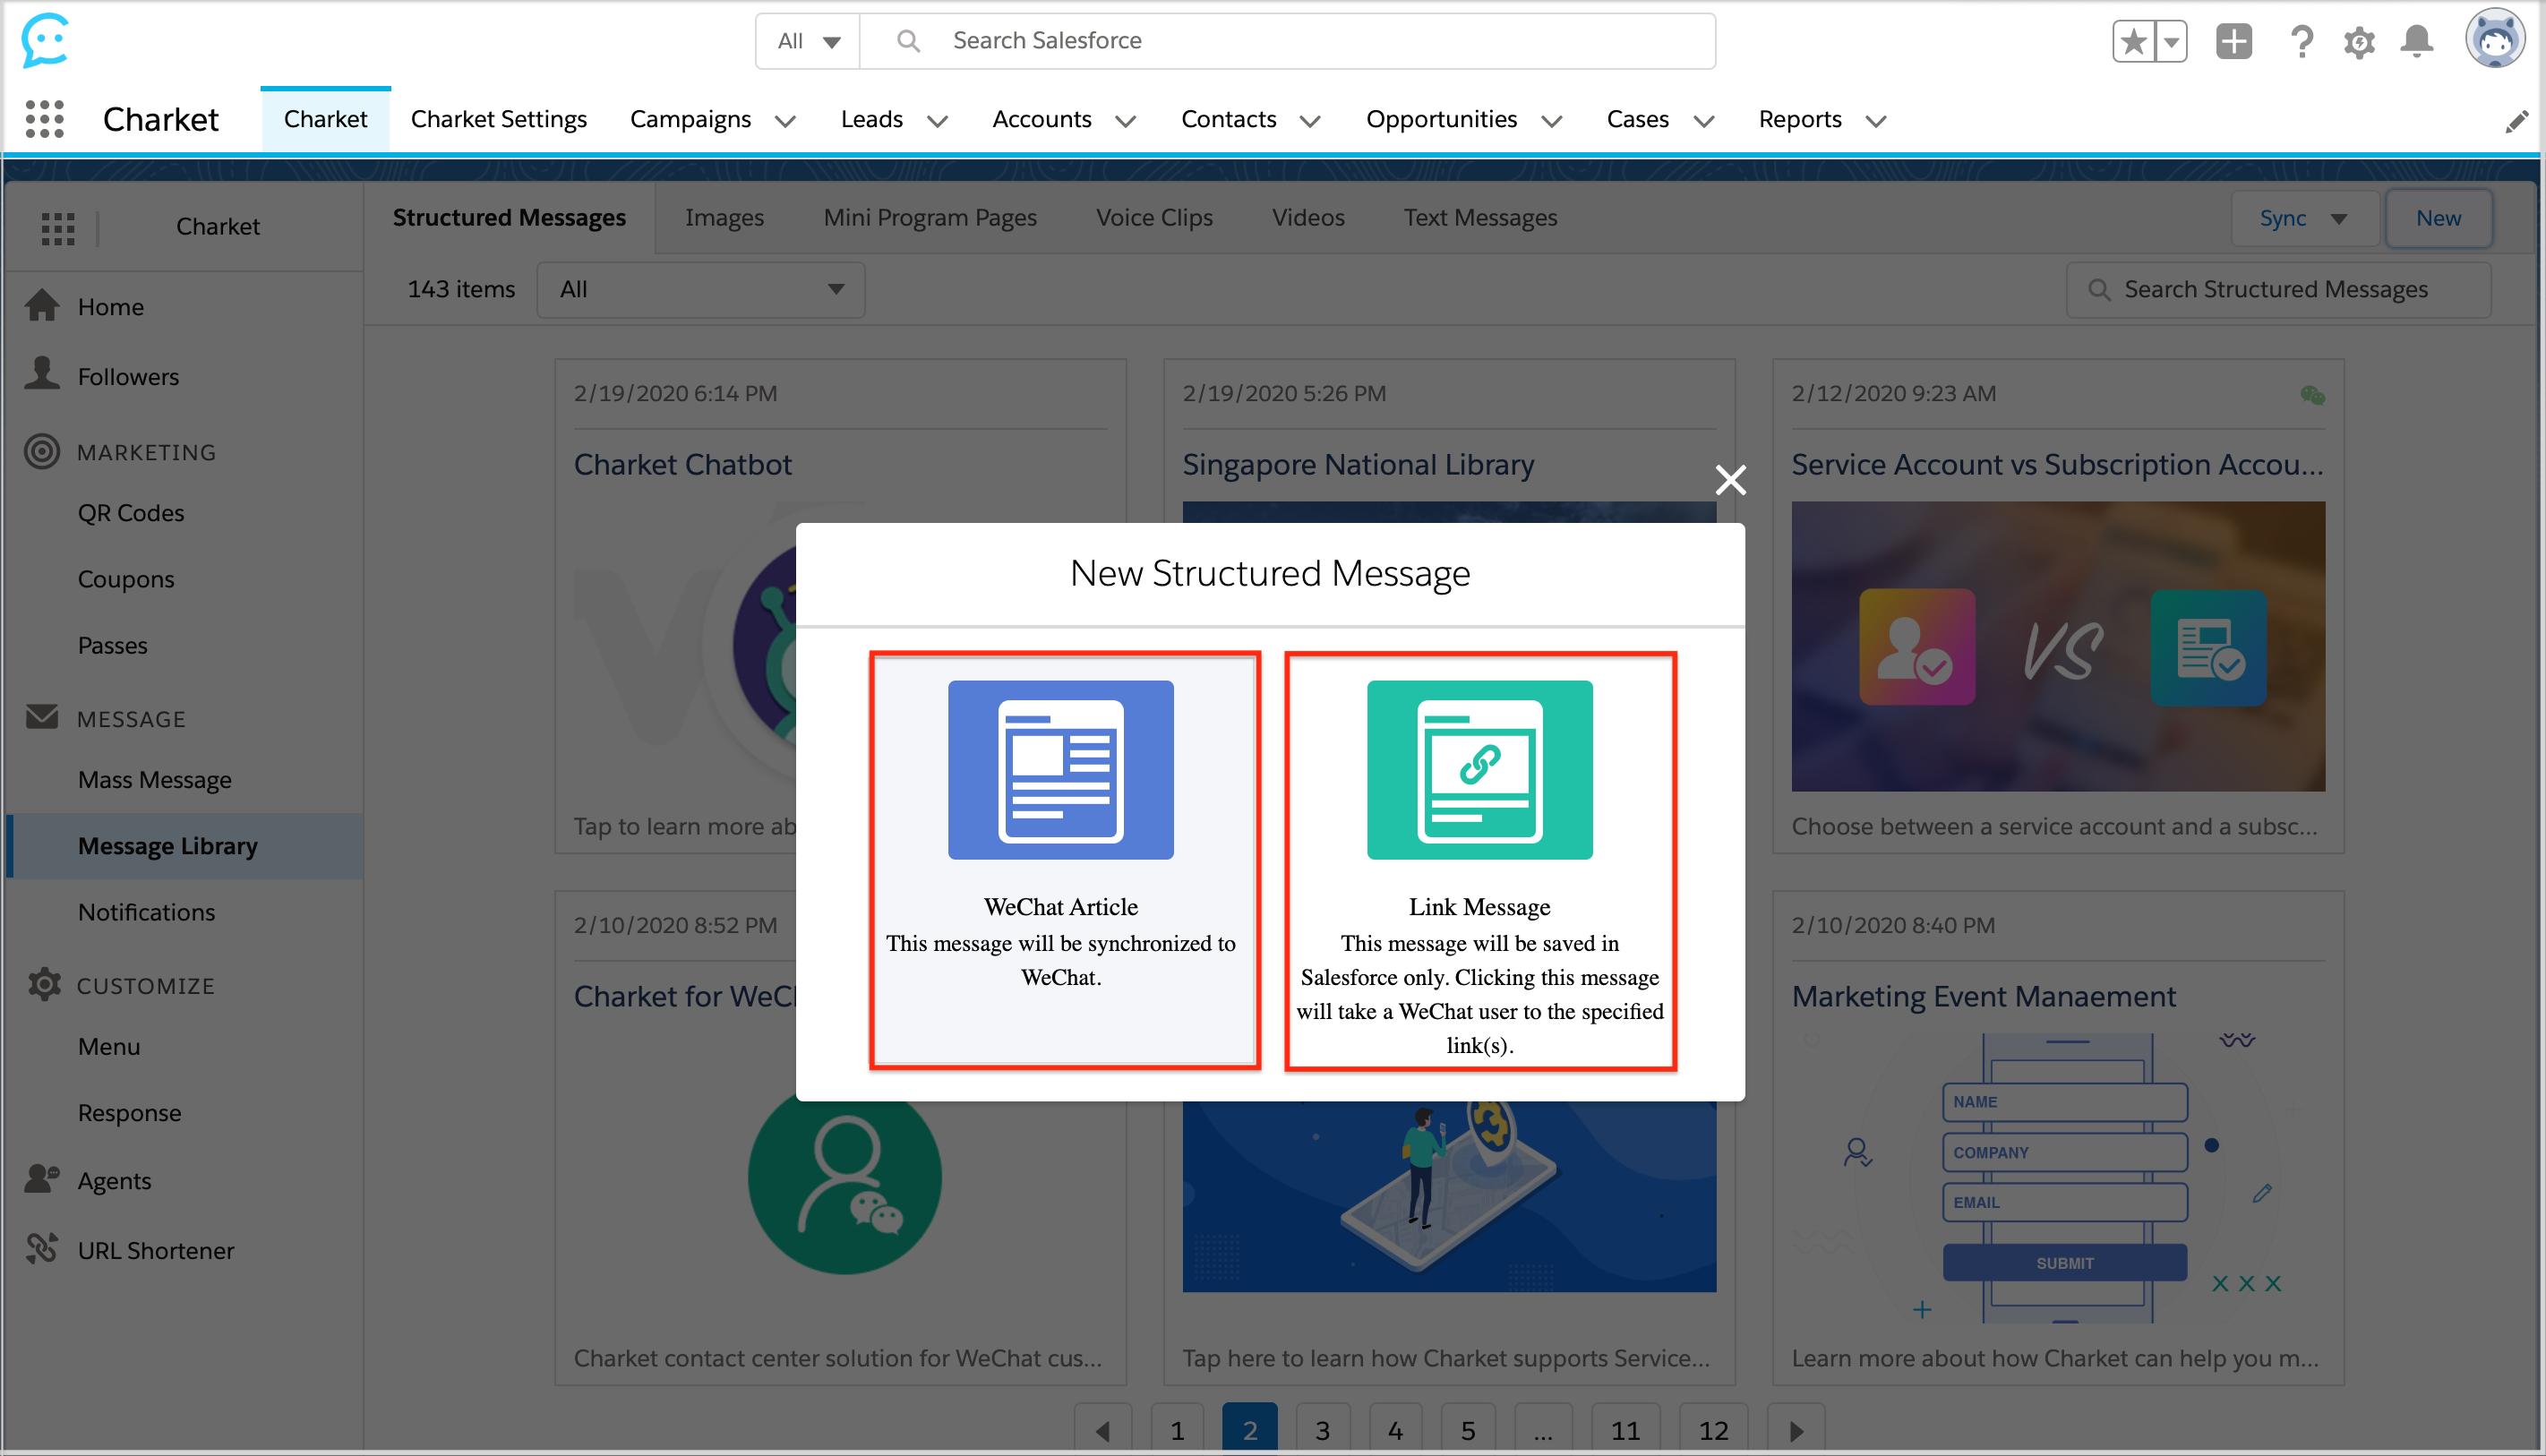
Task: Click the search magnifier icon in Salesforce search
Action: pos(907,41)
